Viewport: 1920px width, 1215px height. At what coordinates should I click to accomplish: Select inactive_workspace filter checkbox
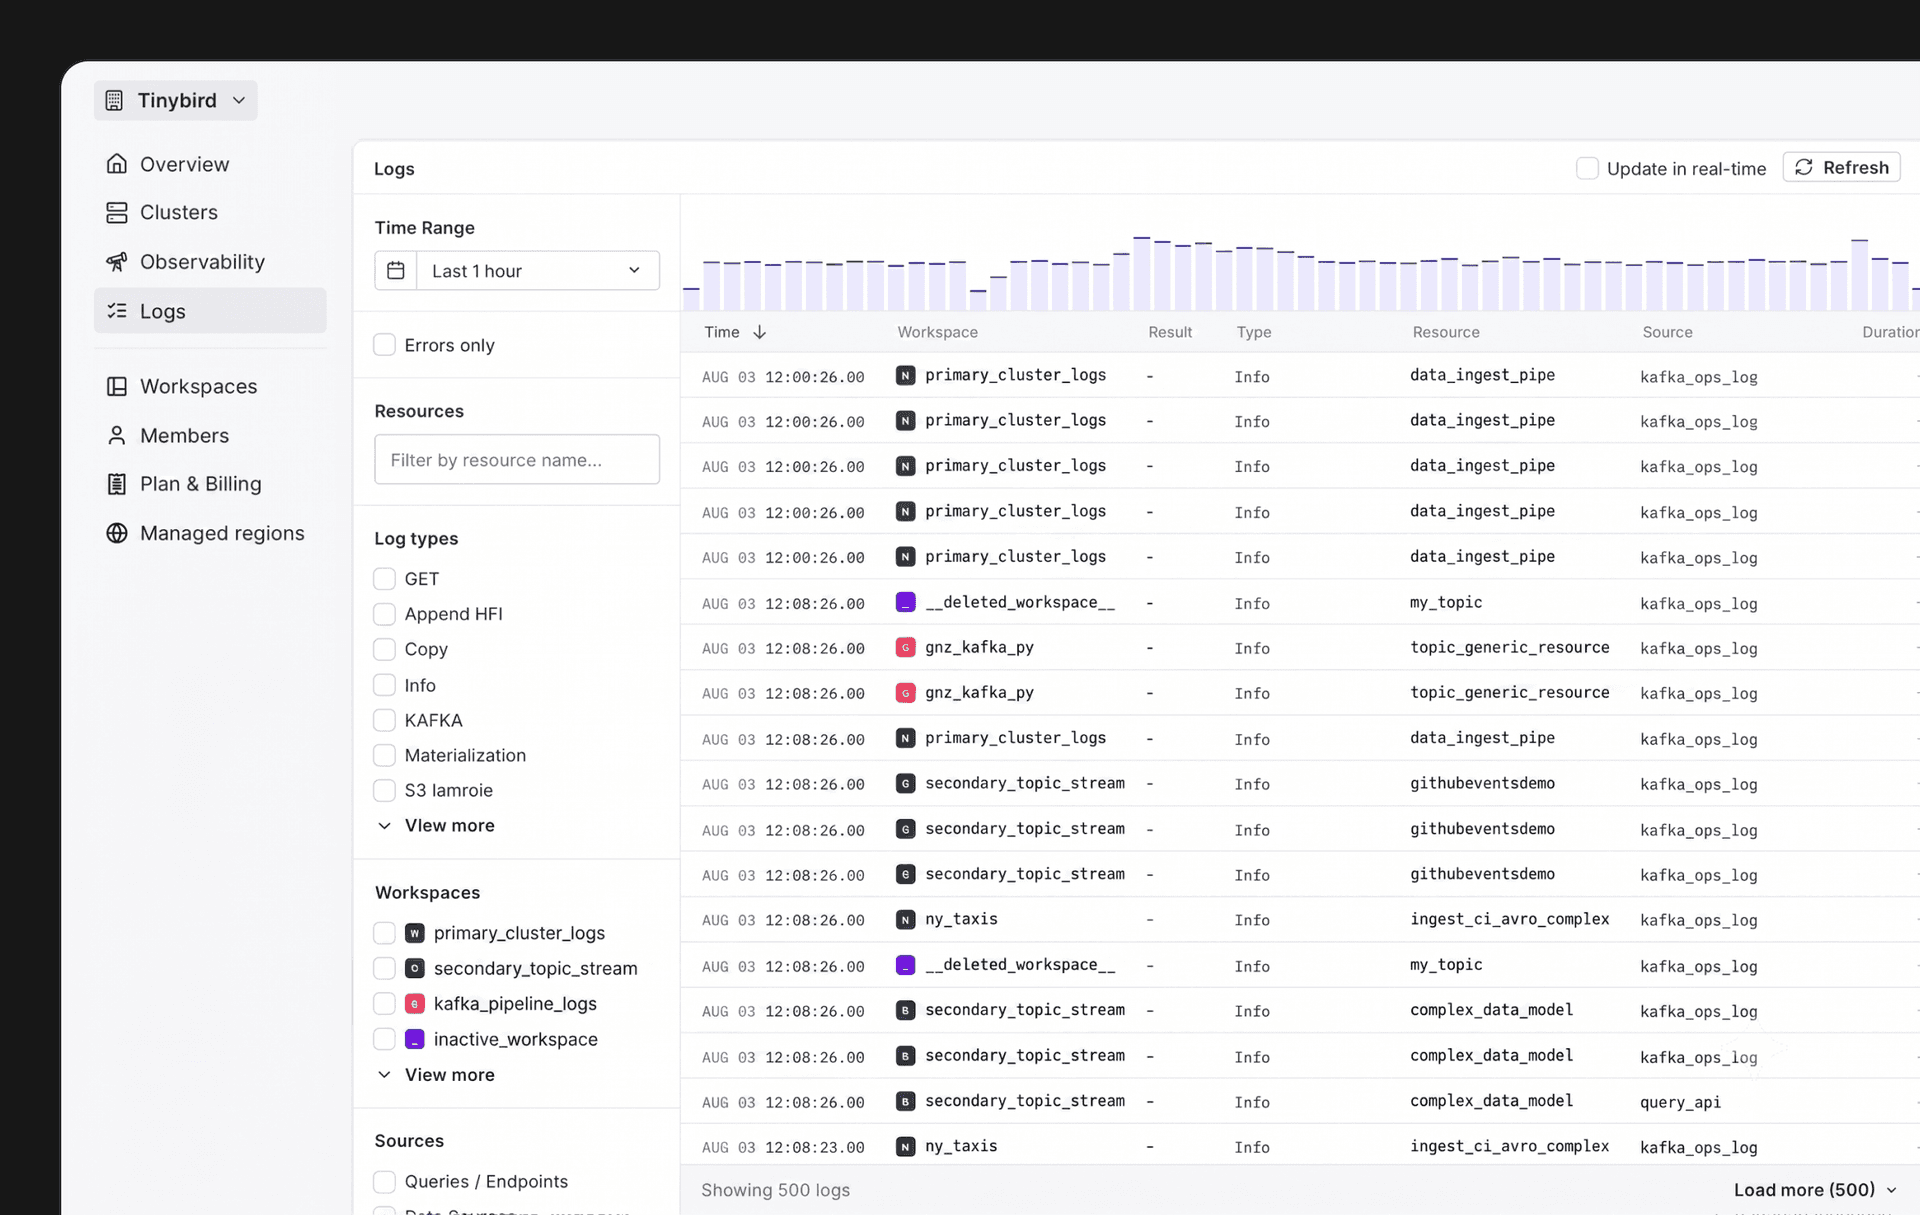(384, 1039)
